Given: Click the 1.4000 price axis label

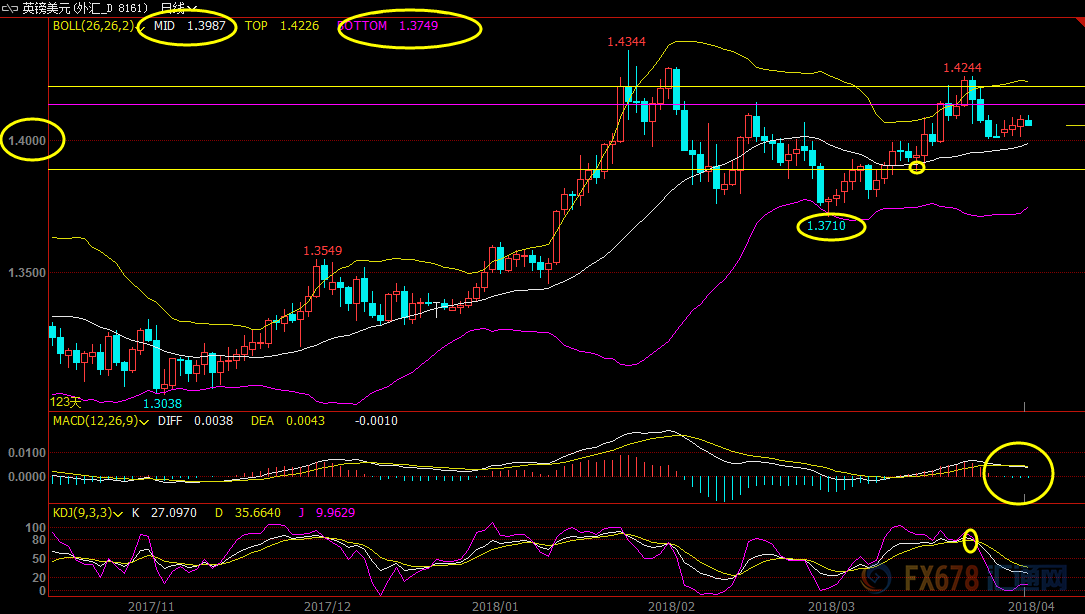Looking at the screenshot, I should [x=27, y=141].
